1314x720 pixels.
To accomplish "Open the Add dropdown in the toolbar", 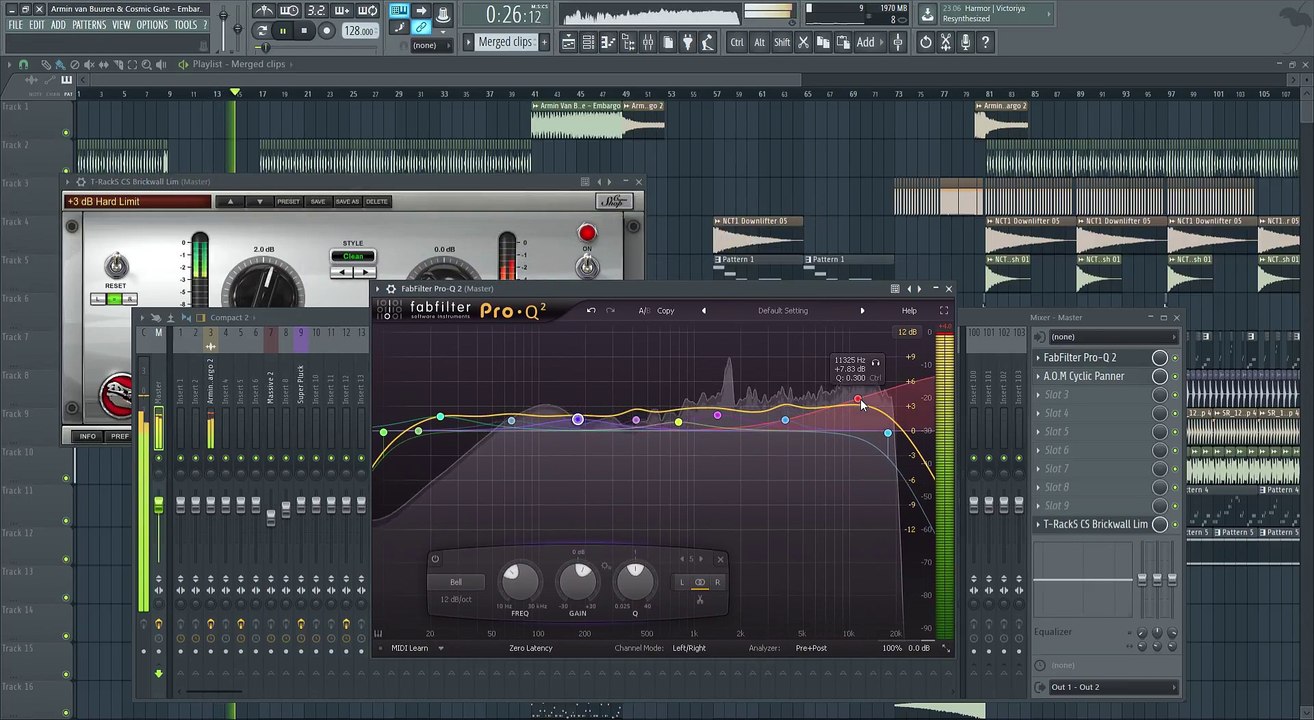I will click(x=870, y=42).
